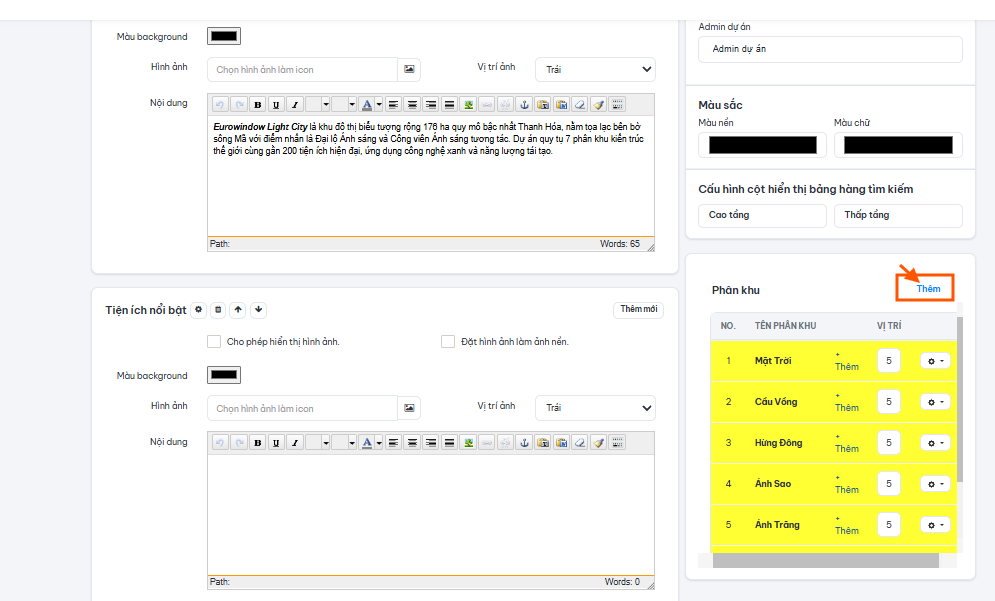Open the lower Vị trí ảnh dropdown
The height and width of the screenshot is (601, 995).
tap(595, 408)
